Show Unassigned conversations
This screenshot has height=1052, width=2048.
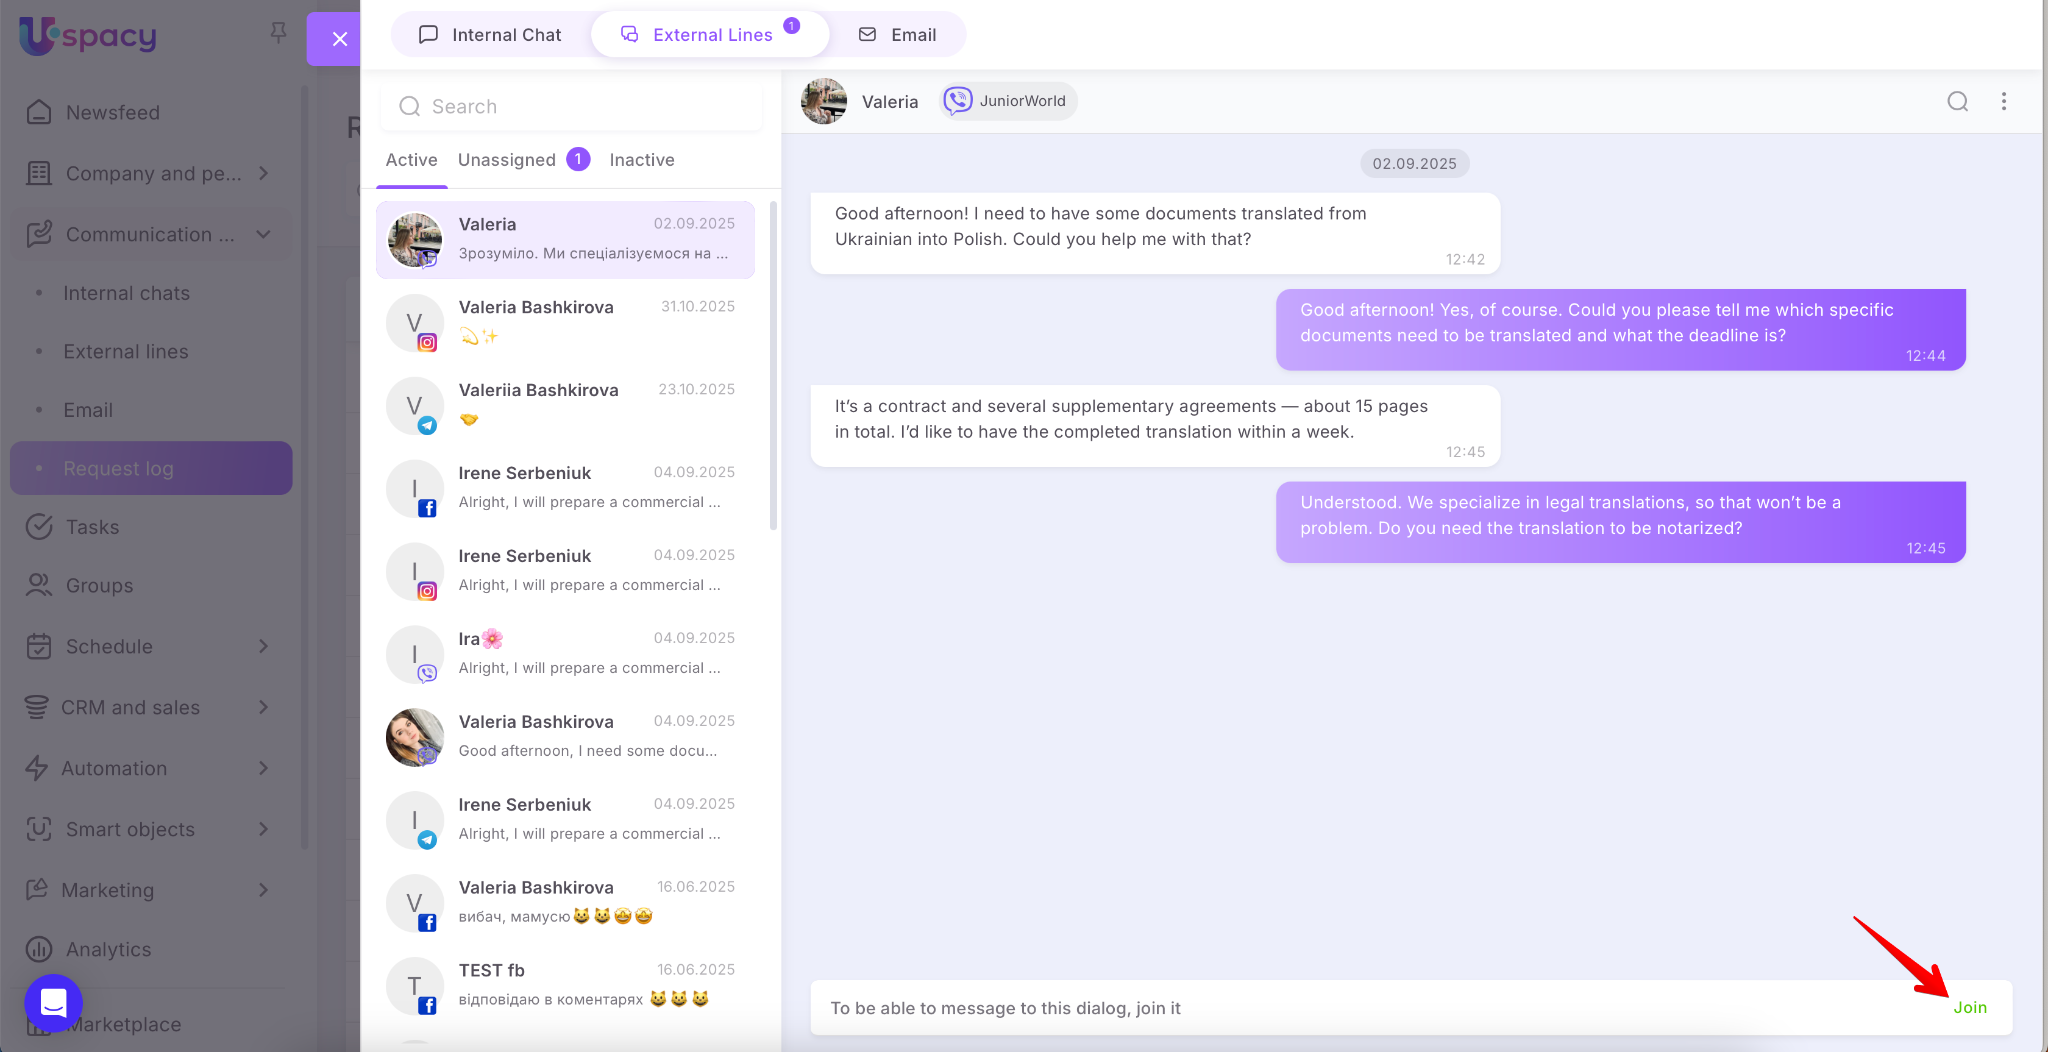point(507,160)
